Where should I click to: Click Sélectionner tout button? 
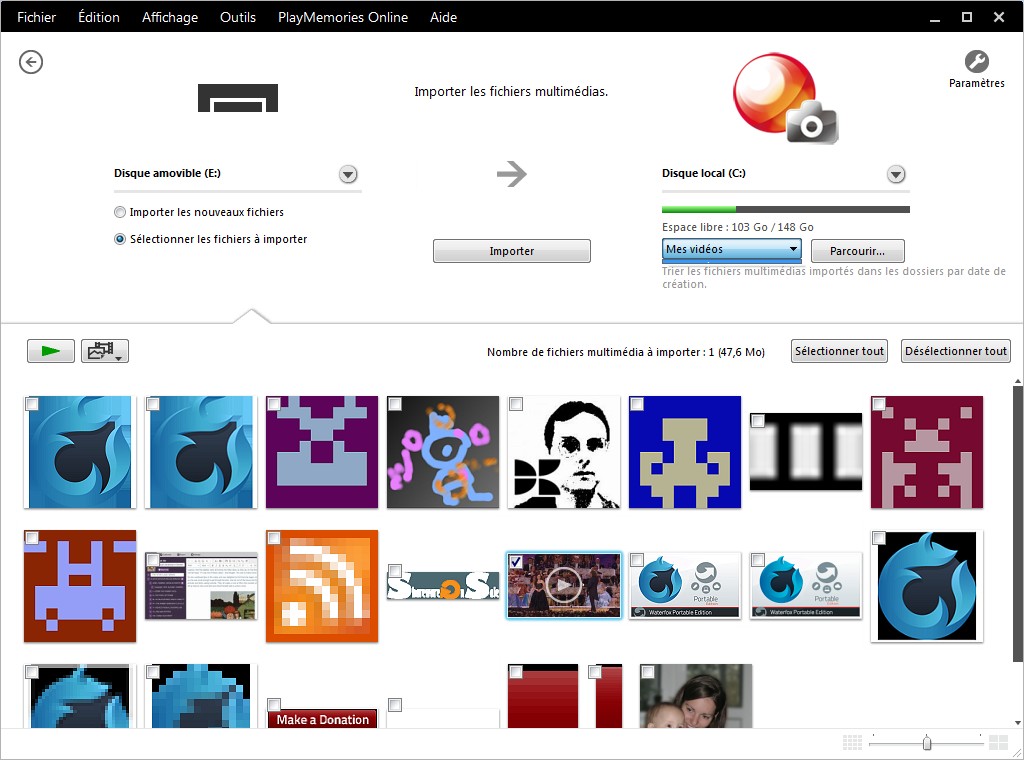click(x=839, y=351)
